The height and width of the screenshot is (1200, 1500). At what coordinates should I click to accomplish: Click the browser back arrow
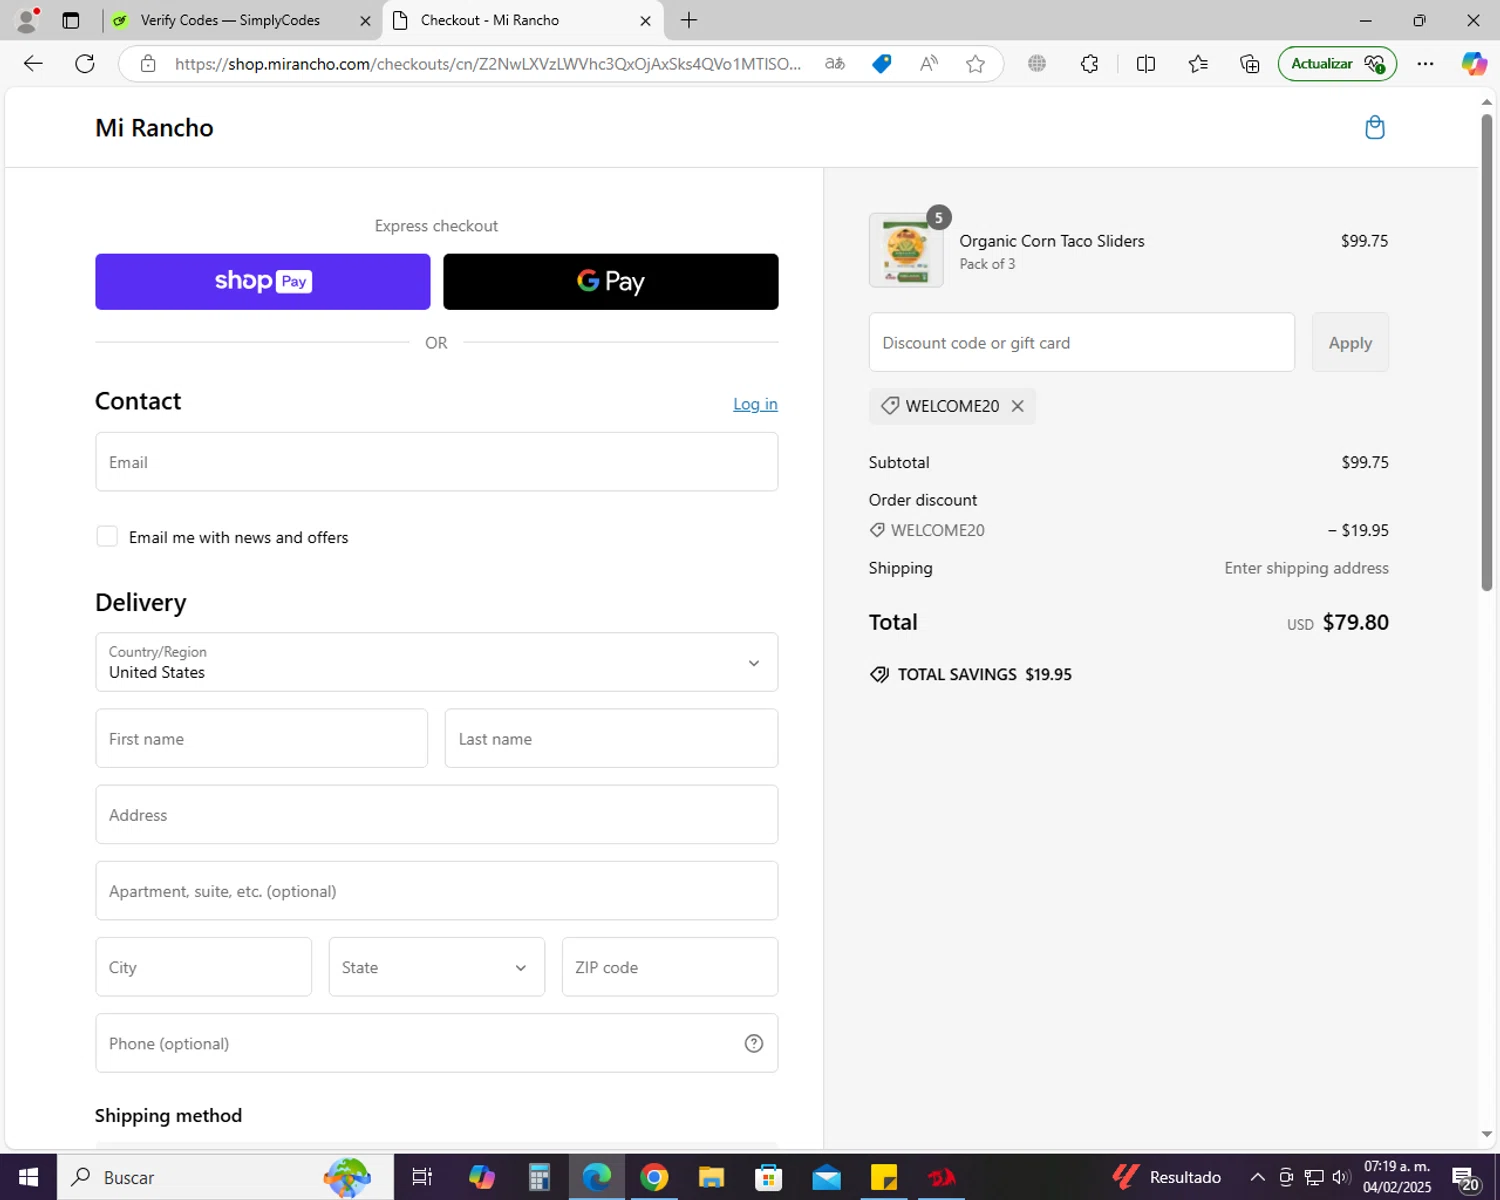tap(33, 64)
